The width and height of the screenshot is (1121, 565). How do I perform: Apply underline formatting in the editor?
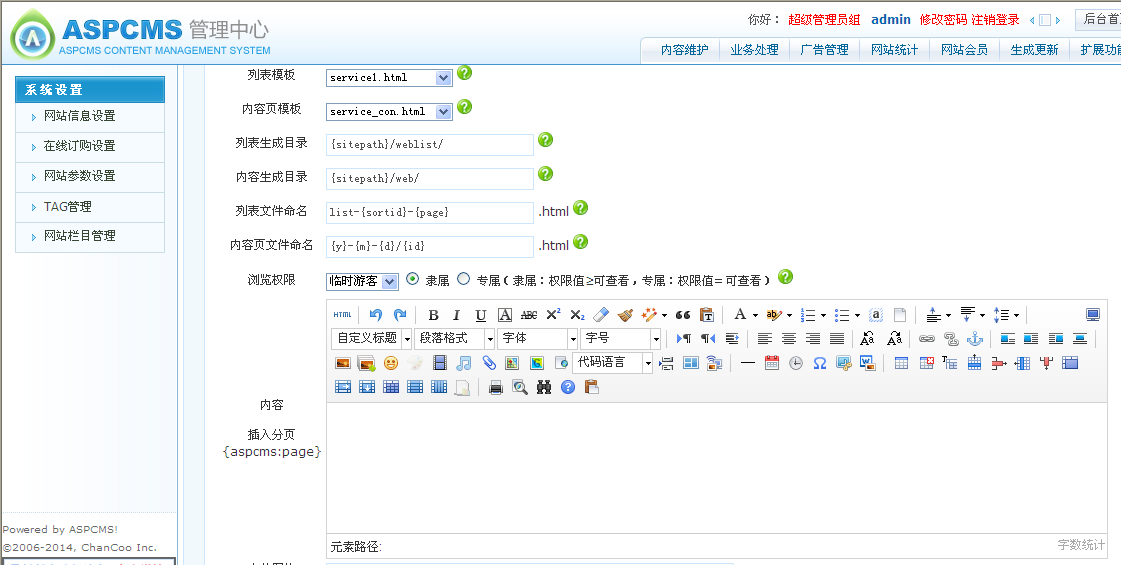pyautogui.click(x=481, y=315)
